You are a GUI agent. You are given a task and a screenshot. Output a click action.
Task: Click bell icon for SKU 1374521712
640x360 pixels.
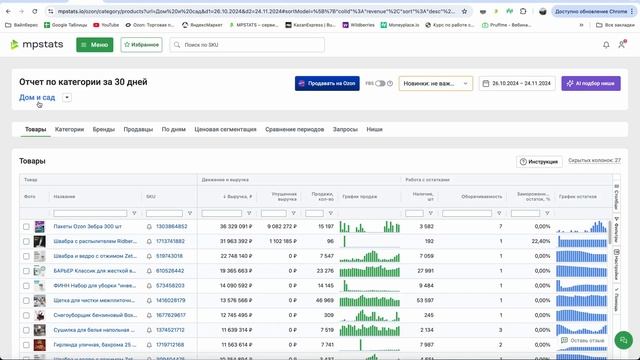[x=149, y=330]
